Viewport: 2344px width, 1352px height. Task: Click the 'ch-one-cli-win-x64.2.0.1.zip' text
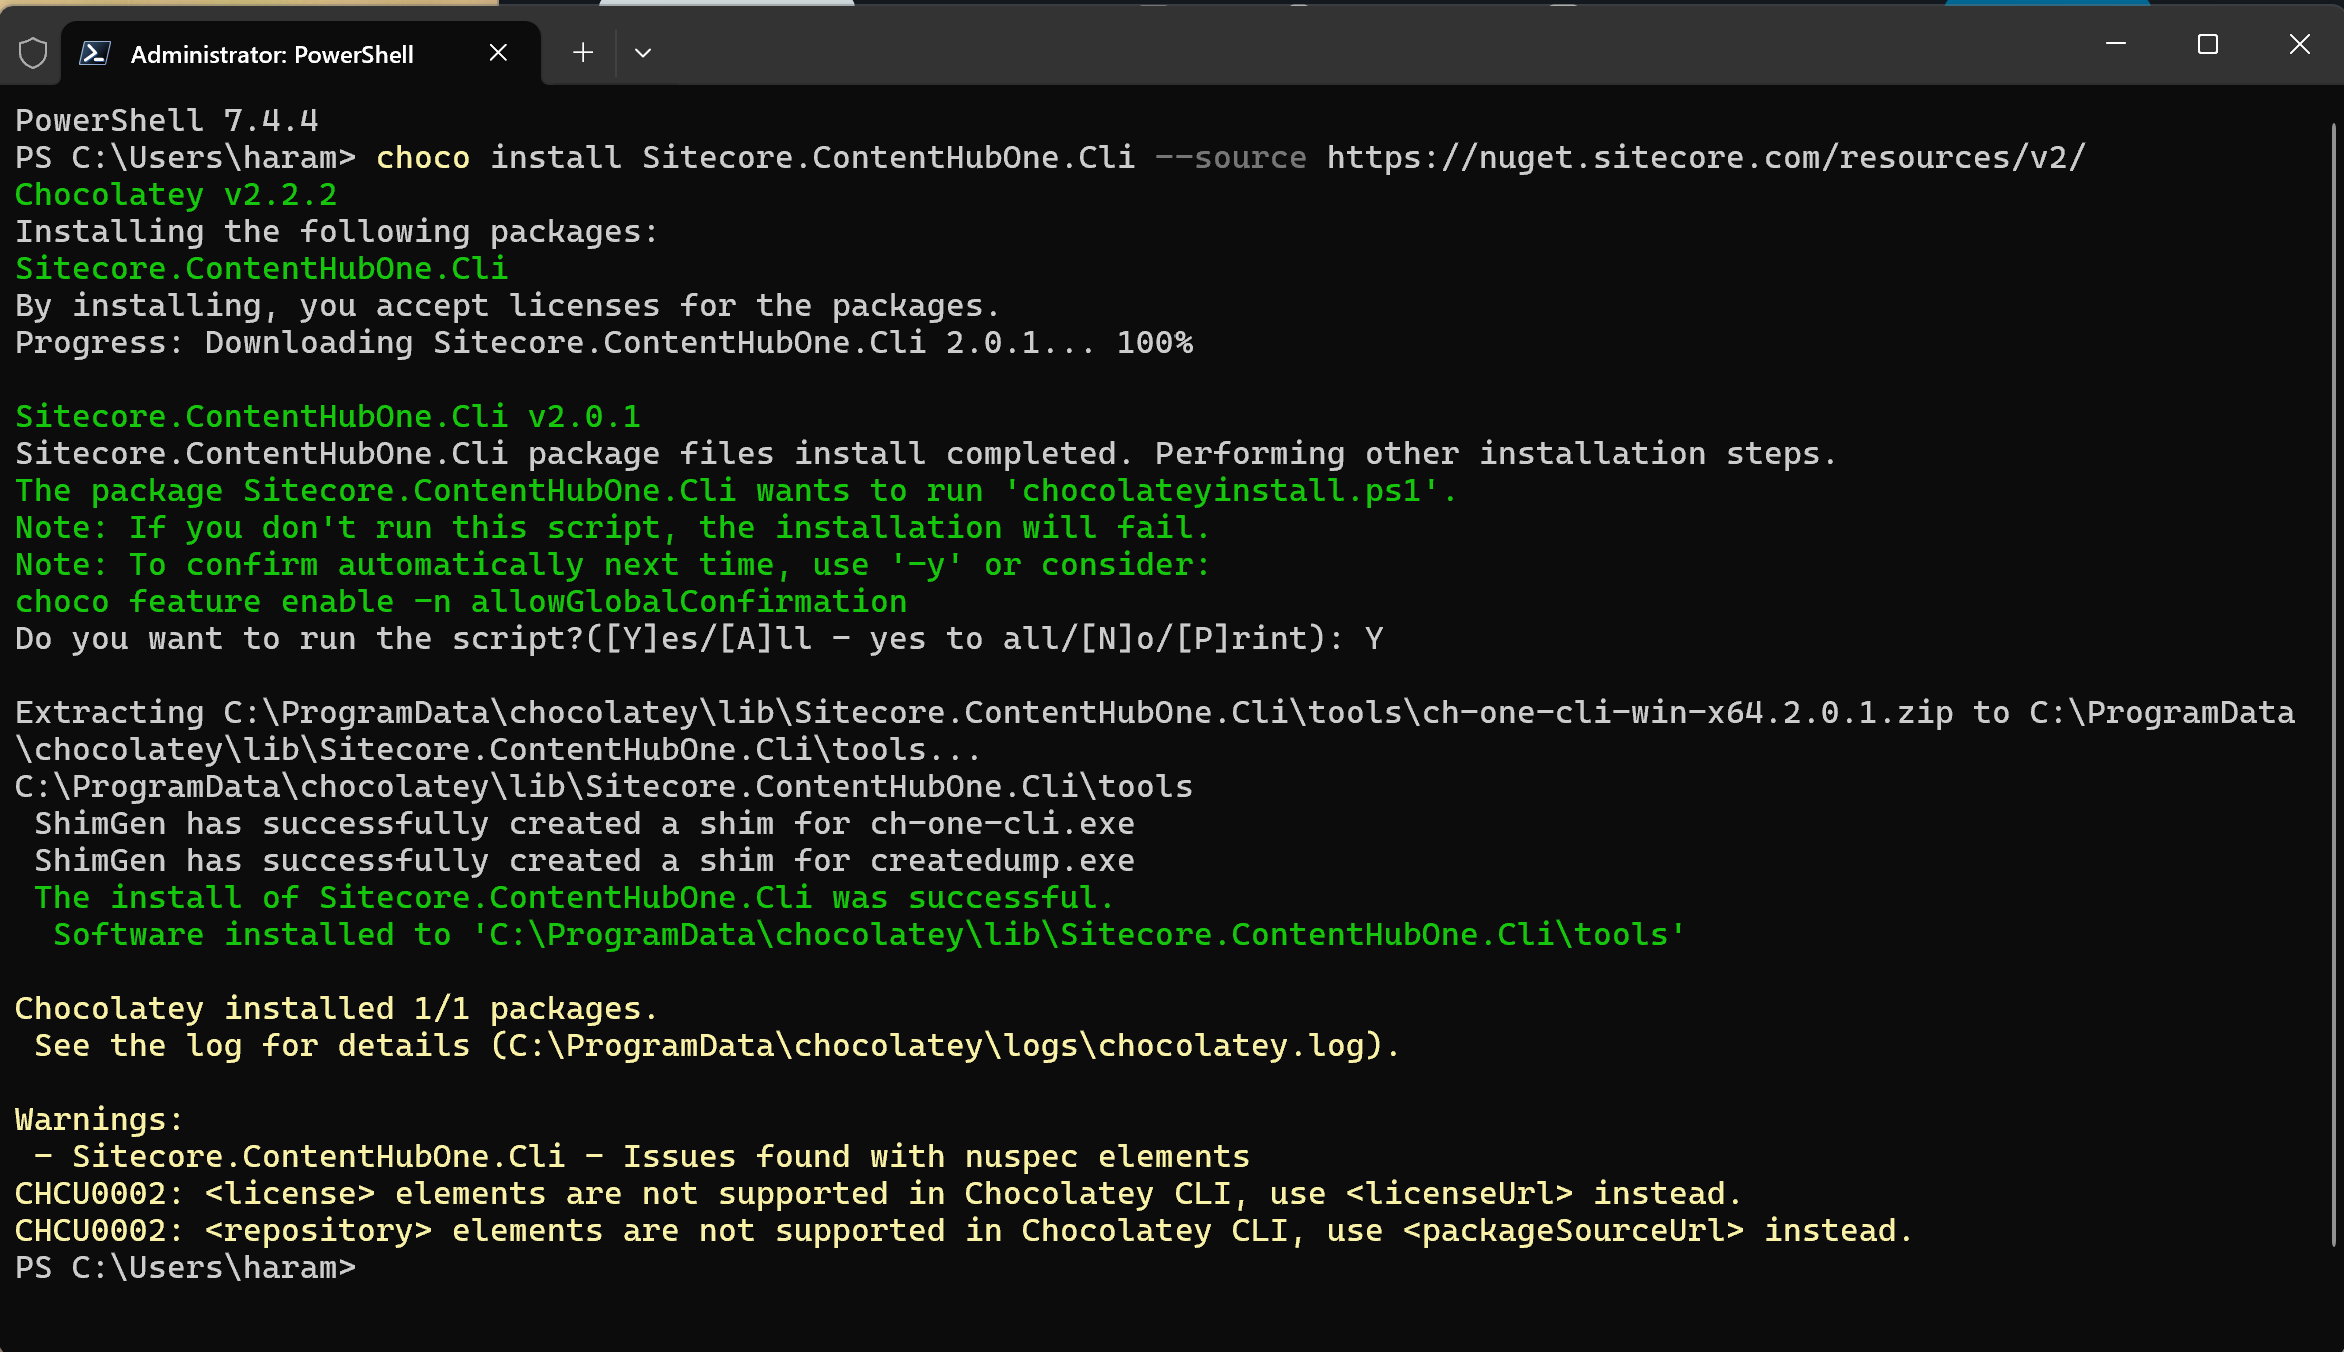click(1687, 713)
